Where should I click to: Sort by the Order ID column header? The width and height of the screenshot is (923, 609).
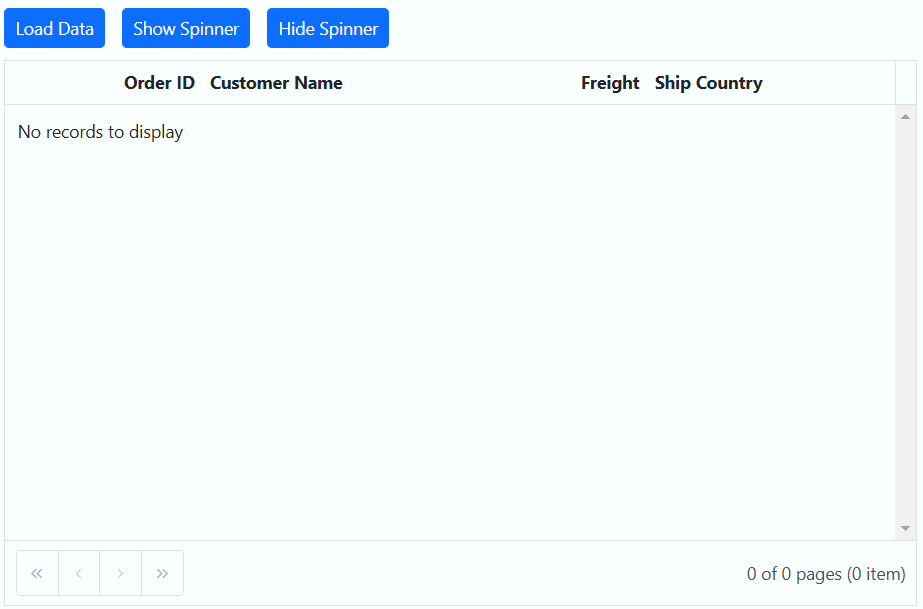pos(159,83)
